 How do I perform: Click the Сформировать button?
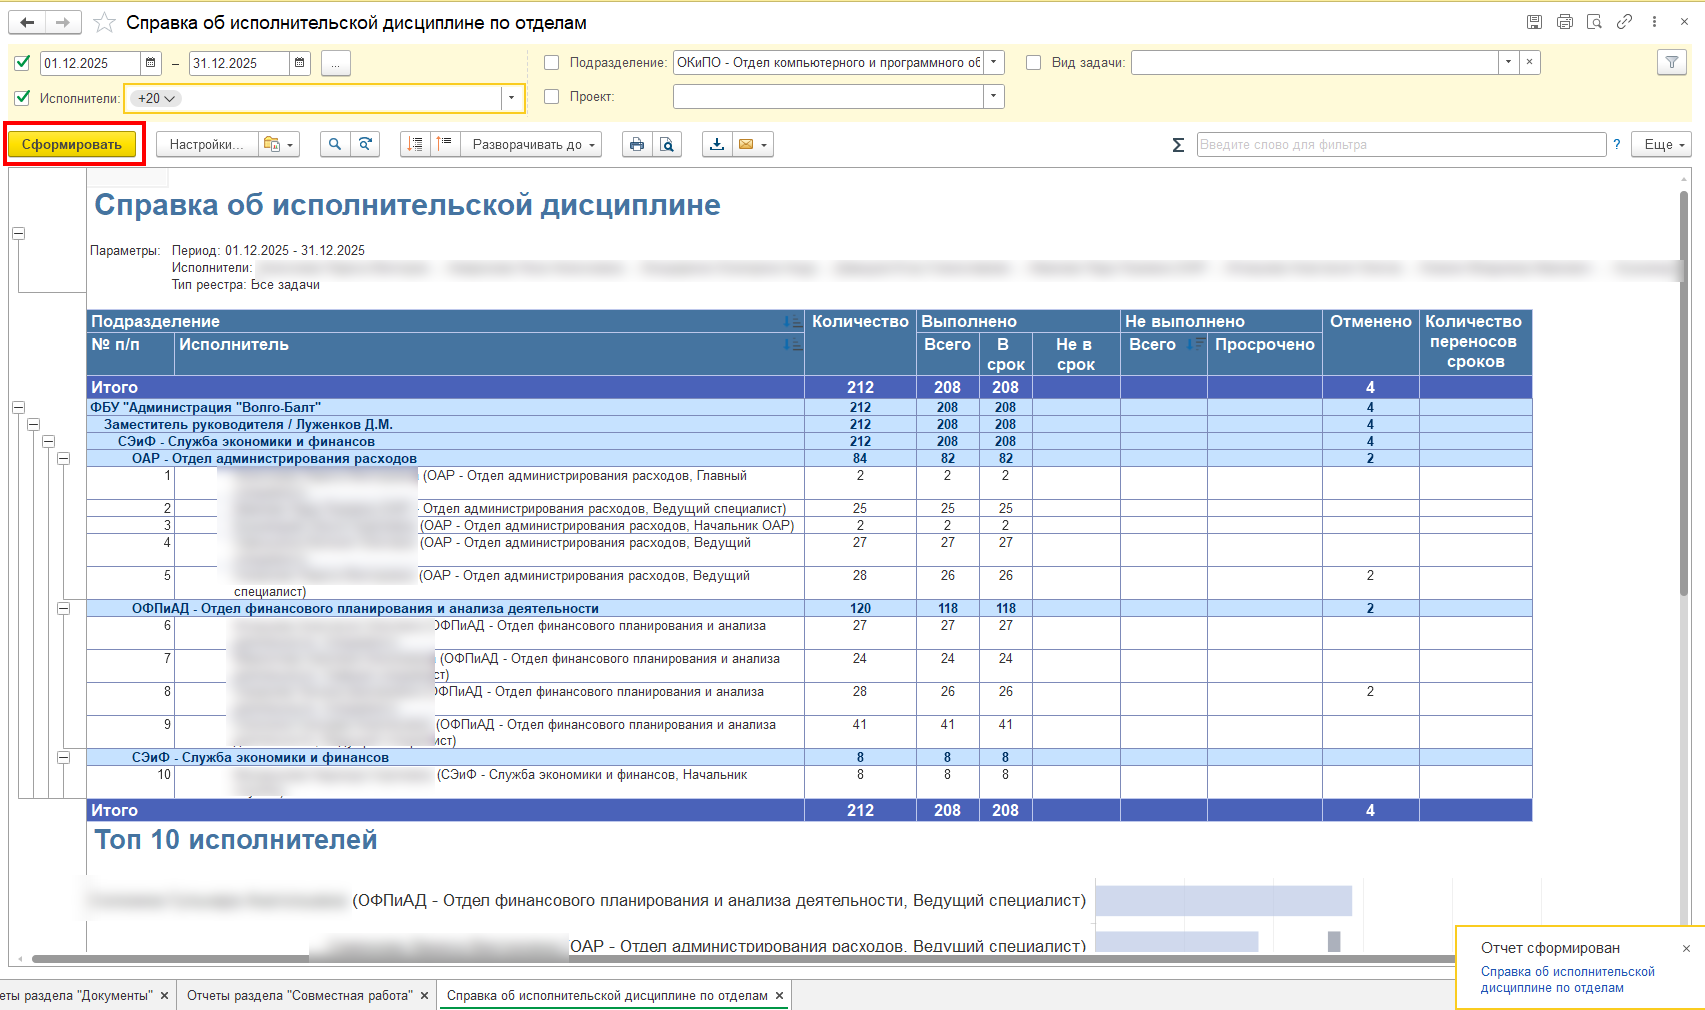[x=72, y=145]
